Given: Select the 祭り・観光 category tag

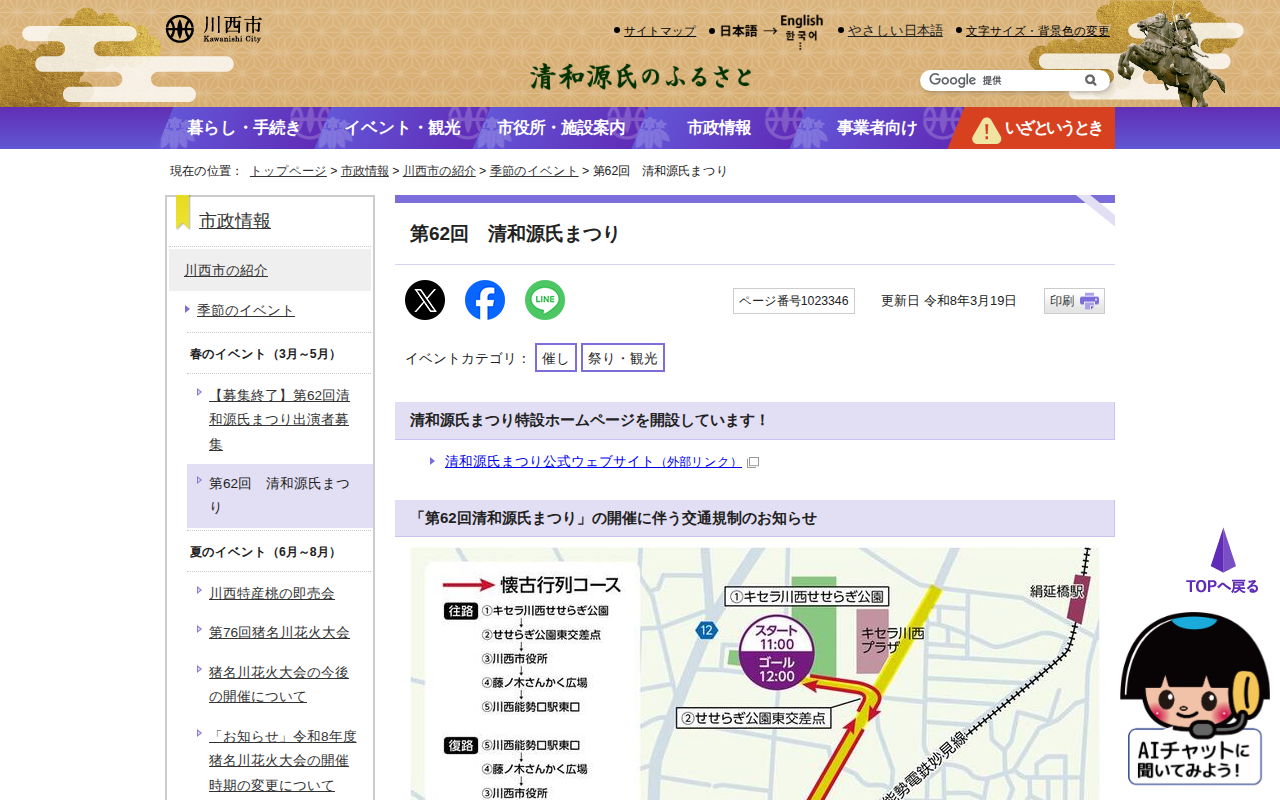Looking at the screenshot, I should pos(622,358).
